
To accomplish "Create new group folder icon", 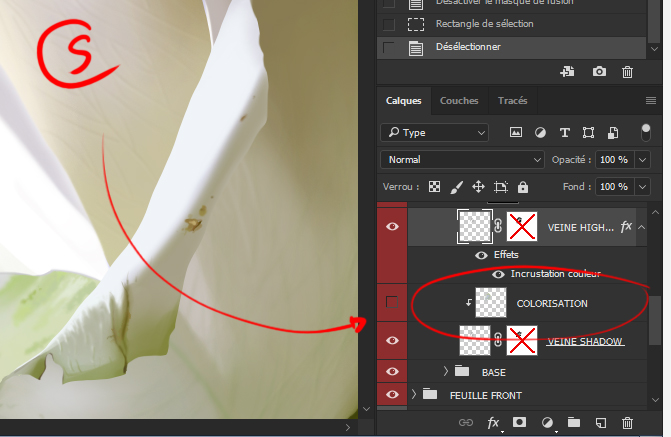I will point(574,424).
